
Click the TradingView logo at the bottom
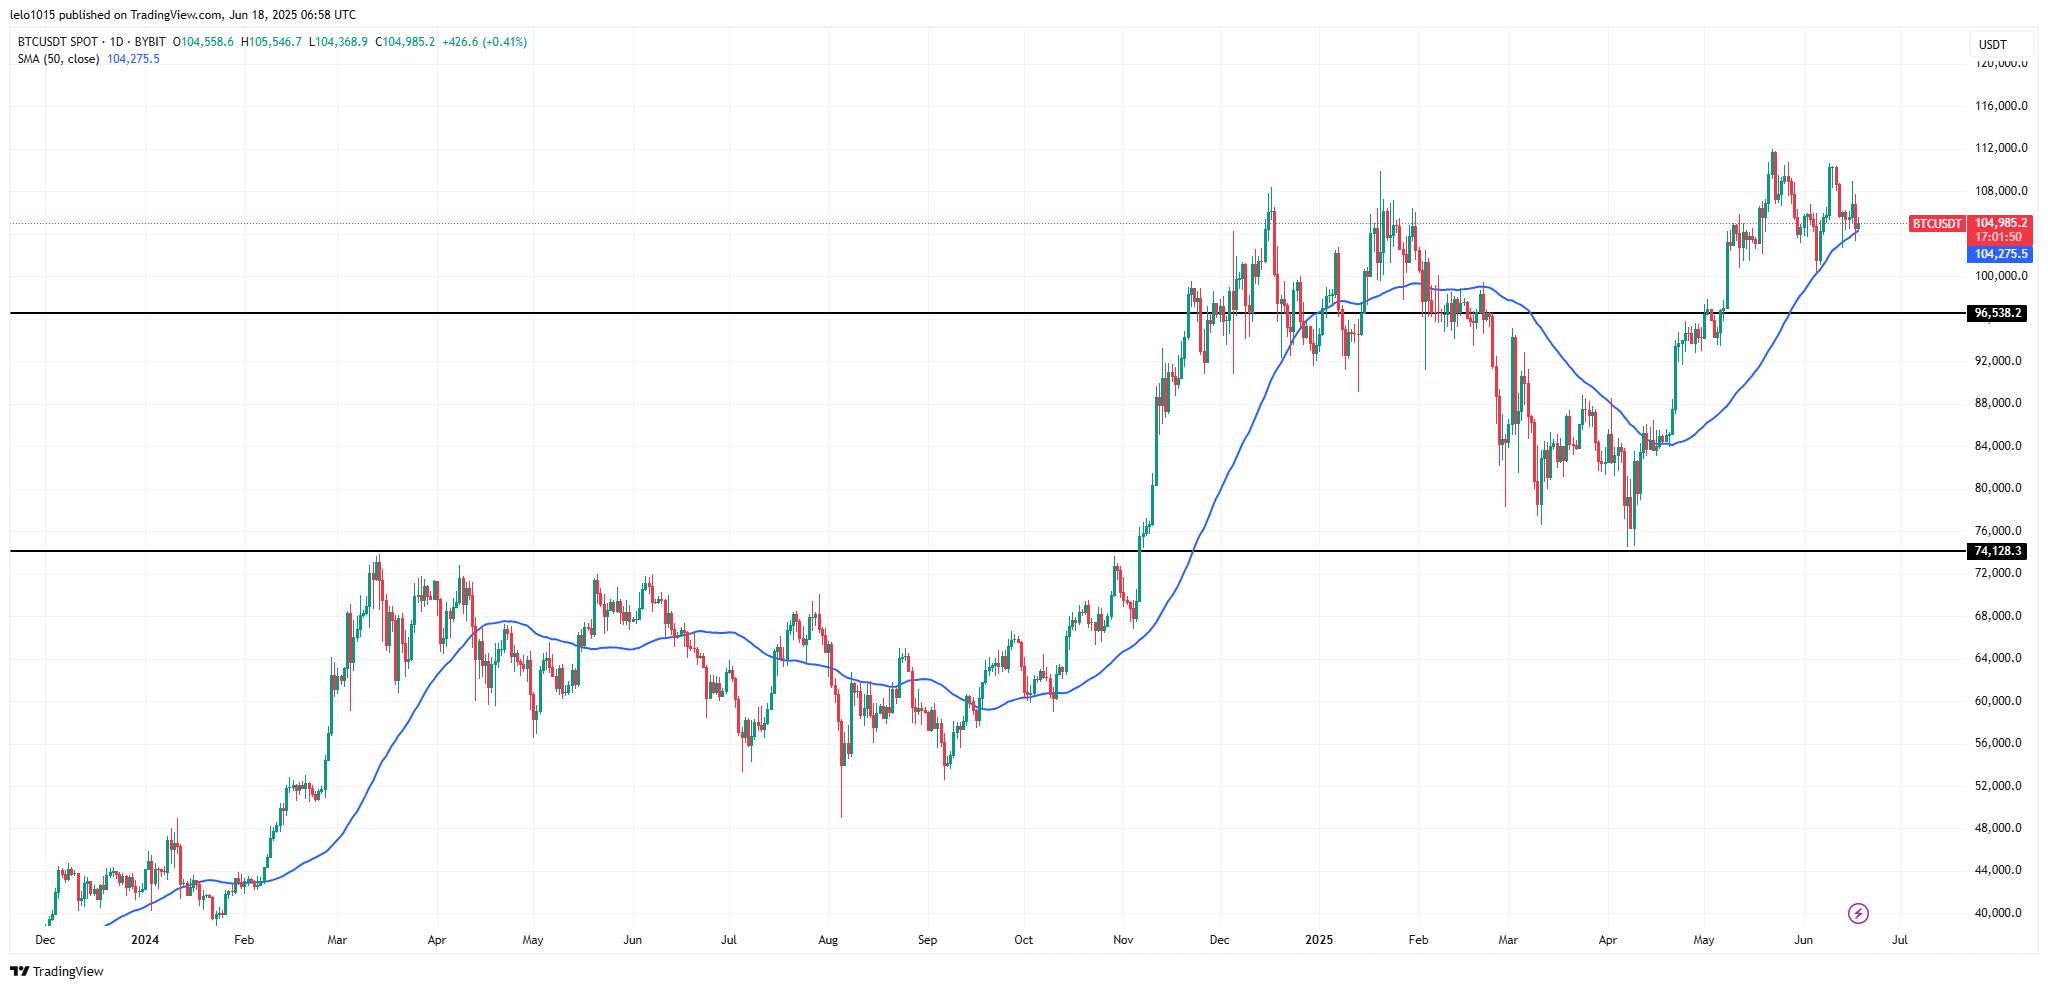point(57,971)
